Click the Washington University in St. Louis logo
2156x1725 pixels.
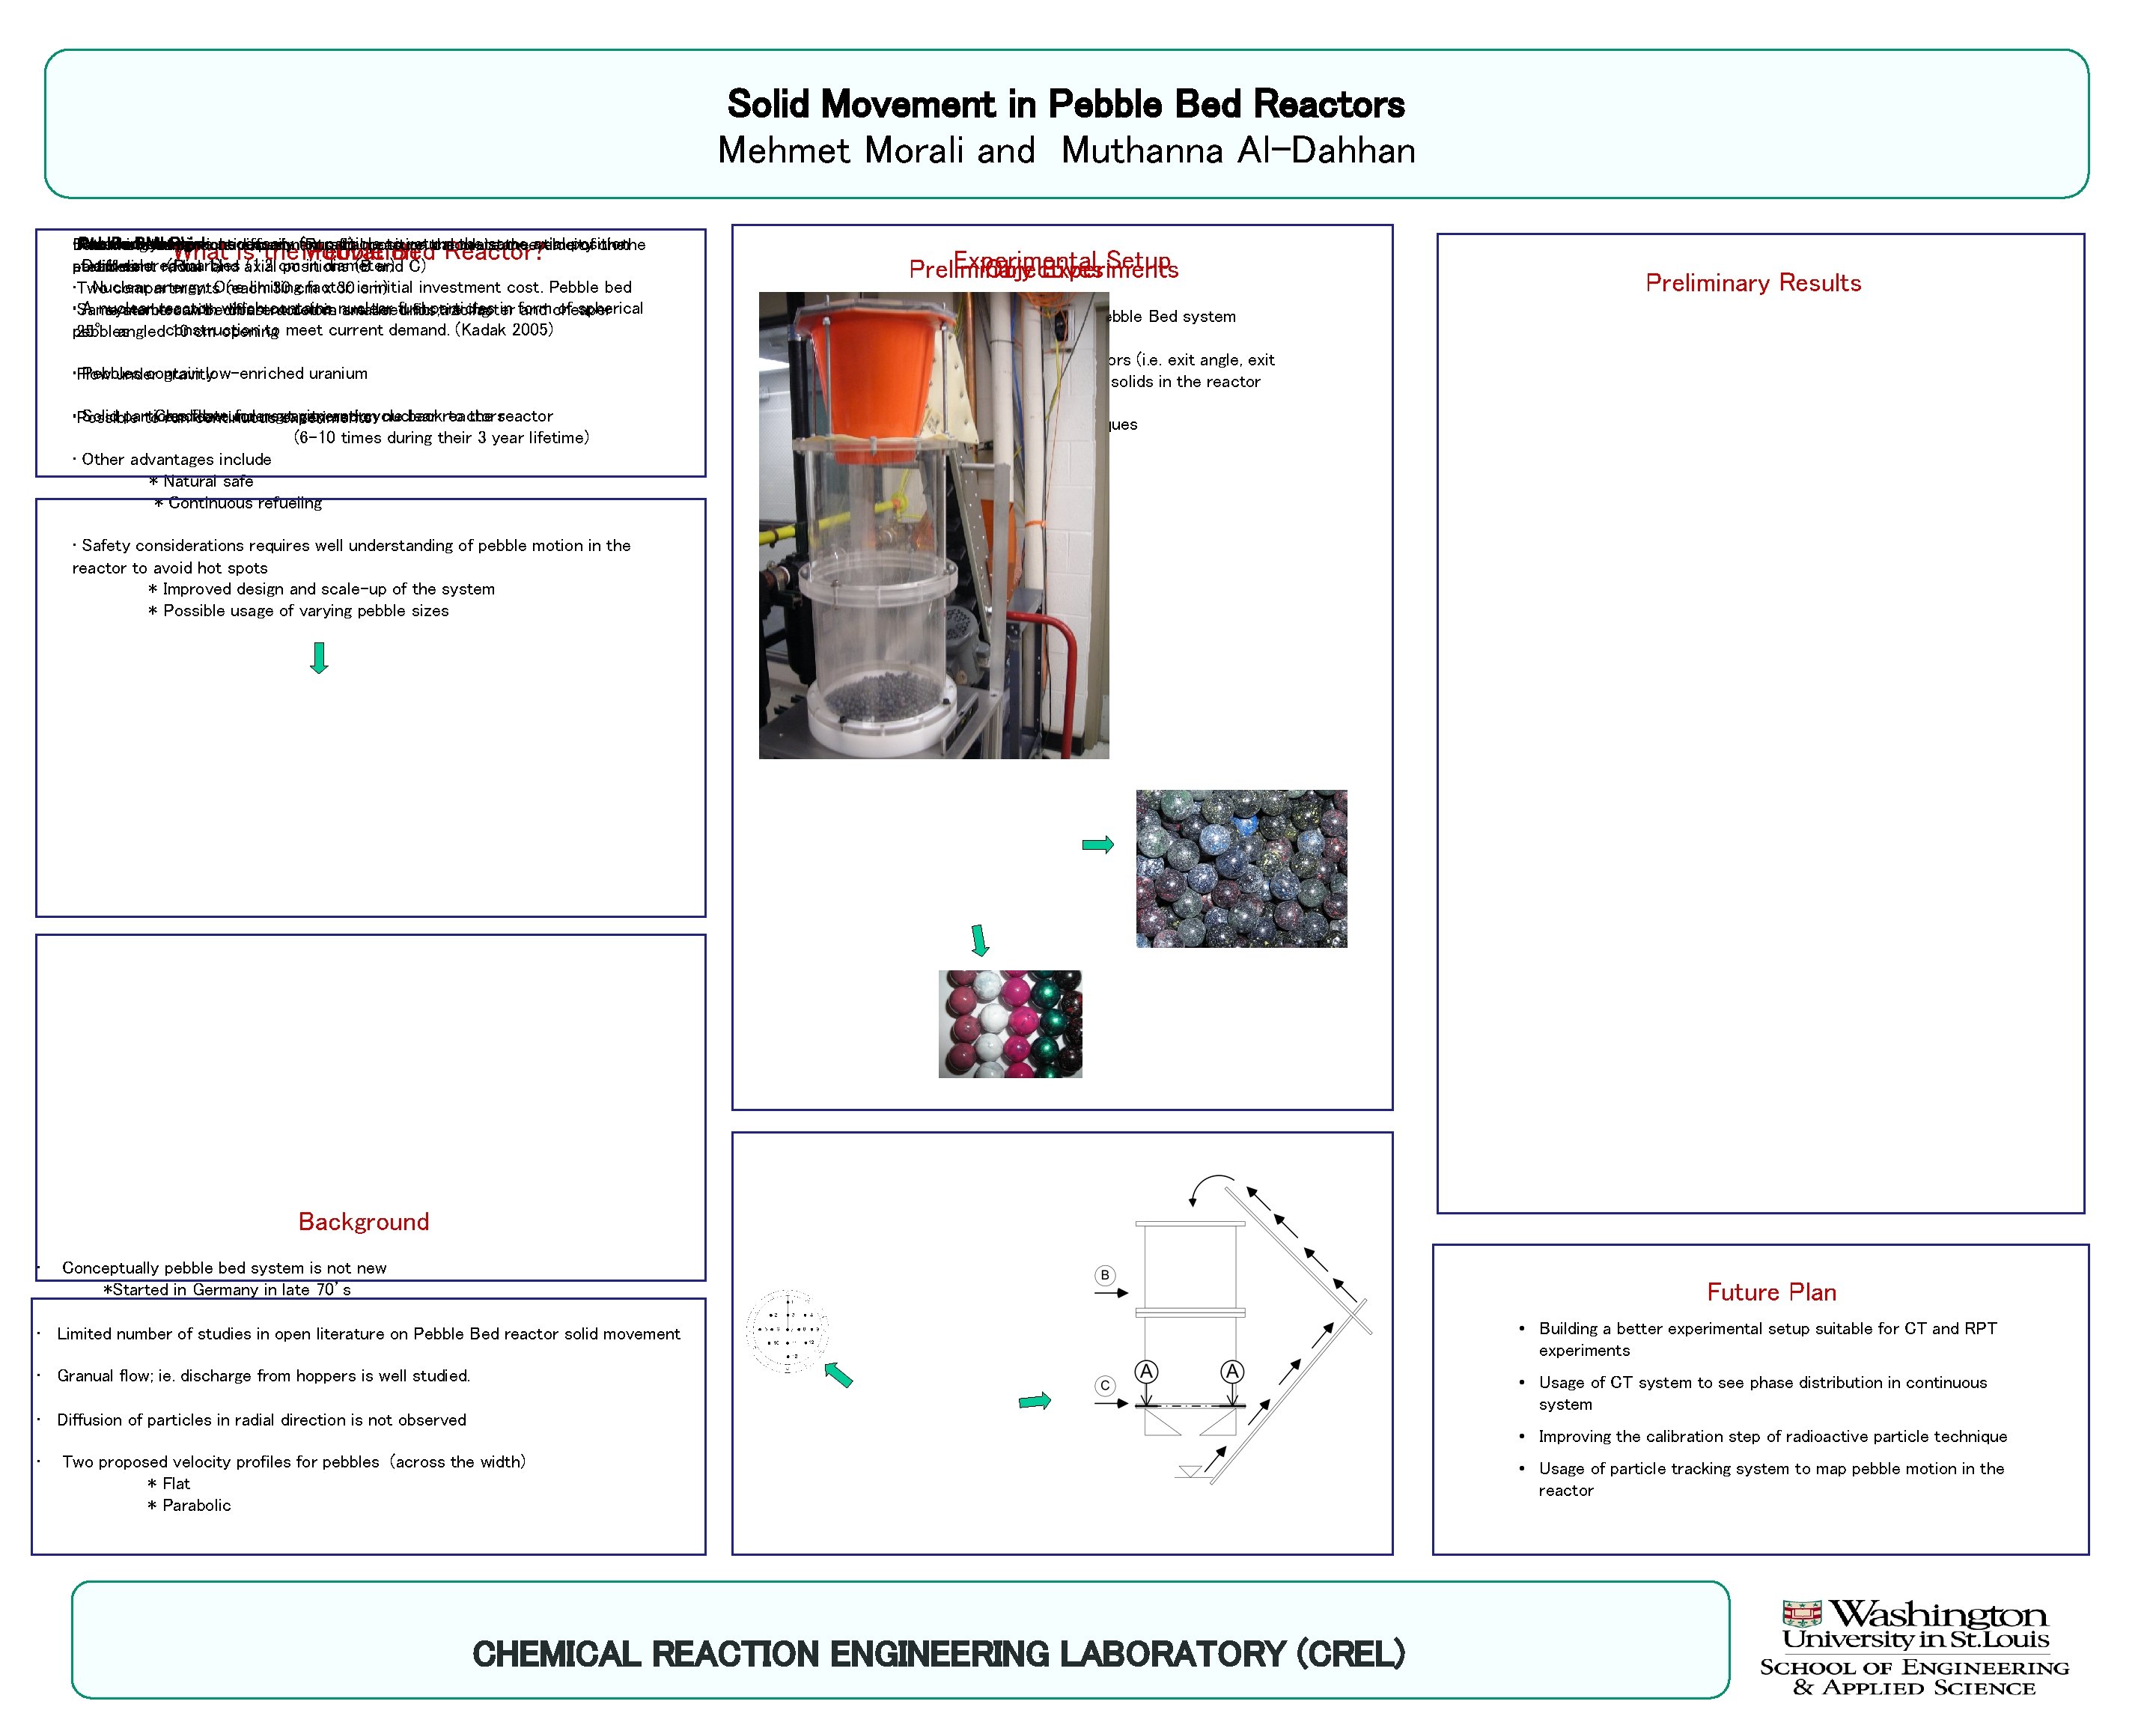1915,1648
